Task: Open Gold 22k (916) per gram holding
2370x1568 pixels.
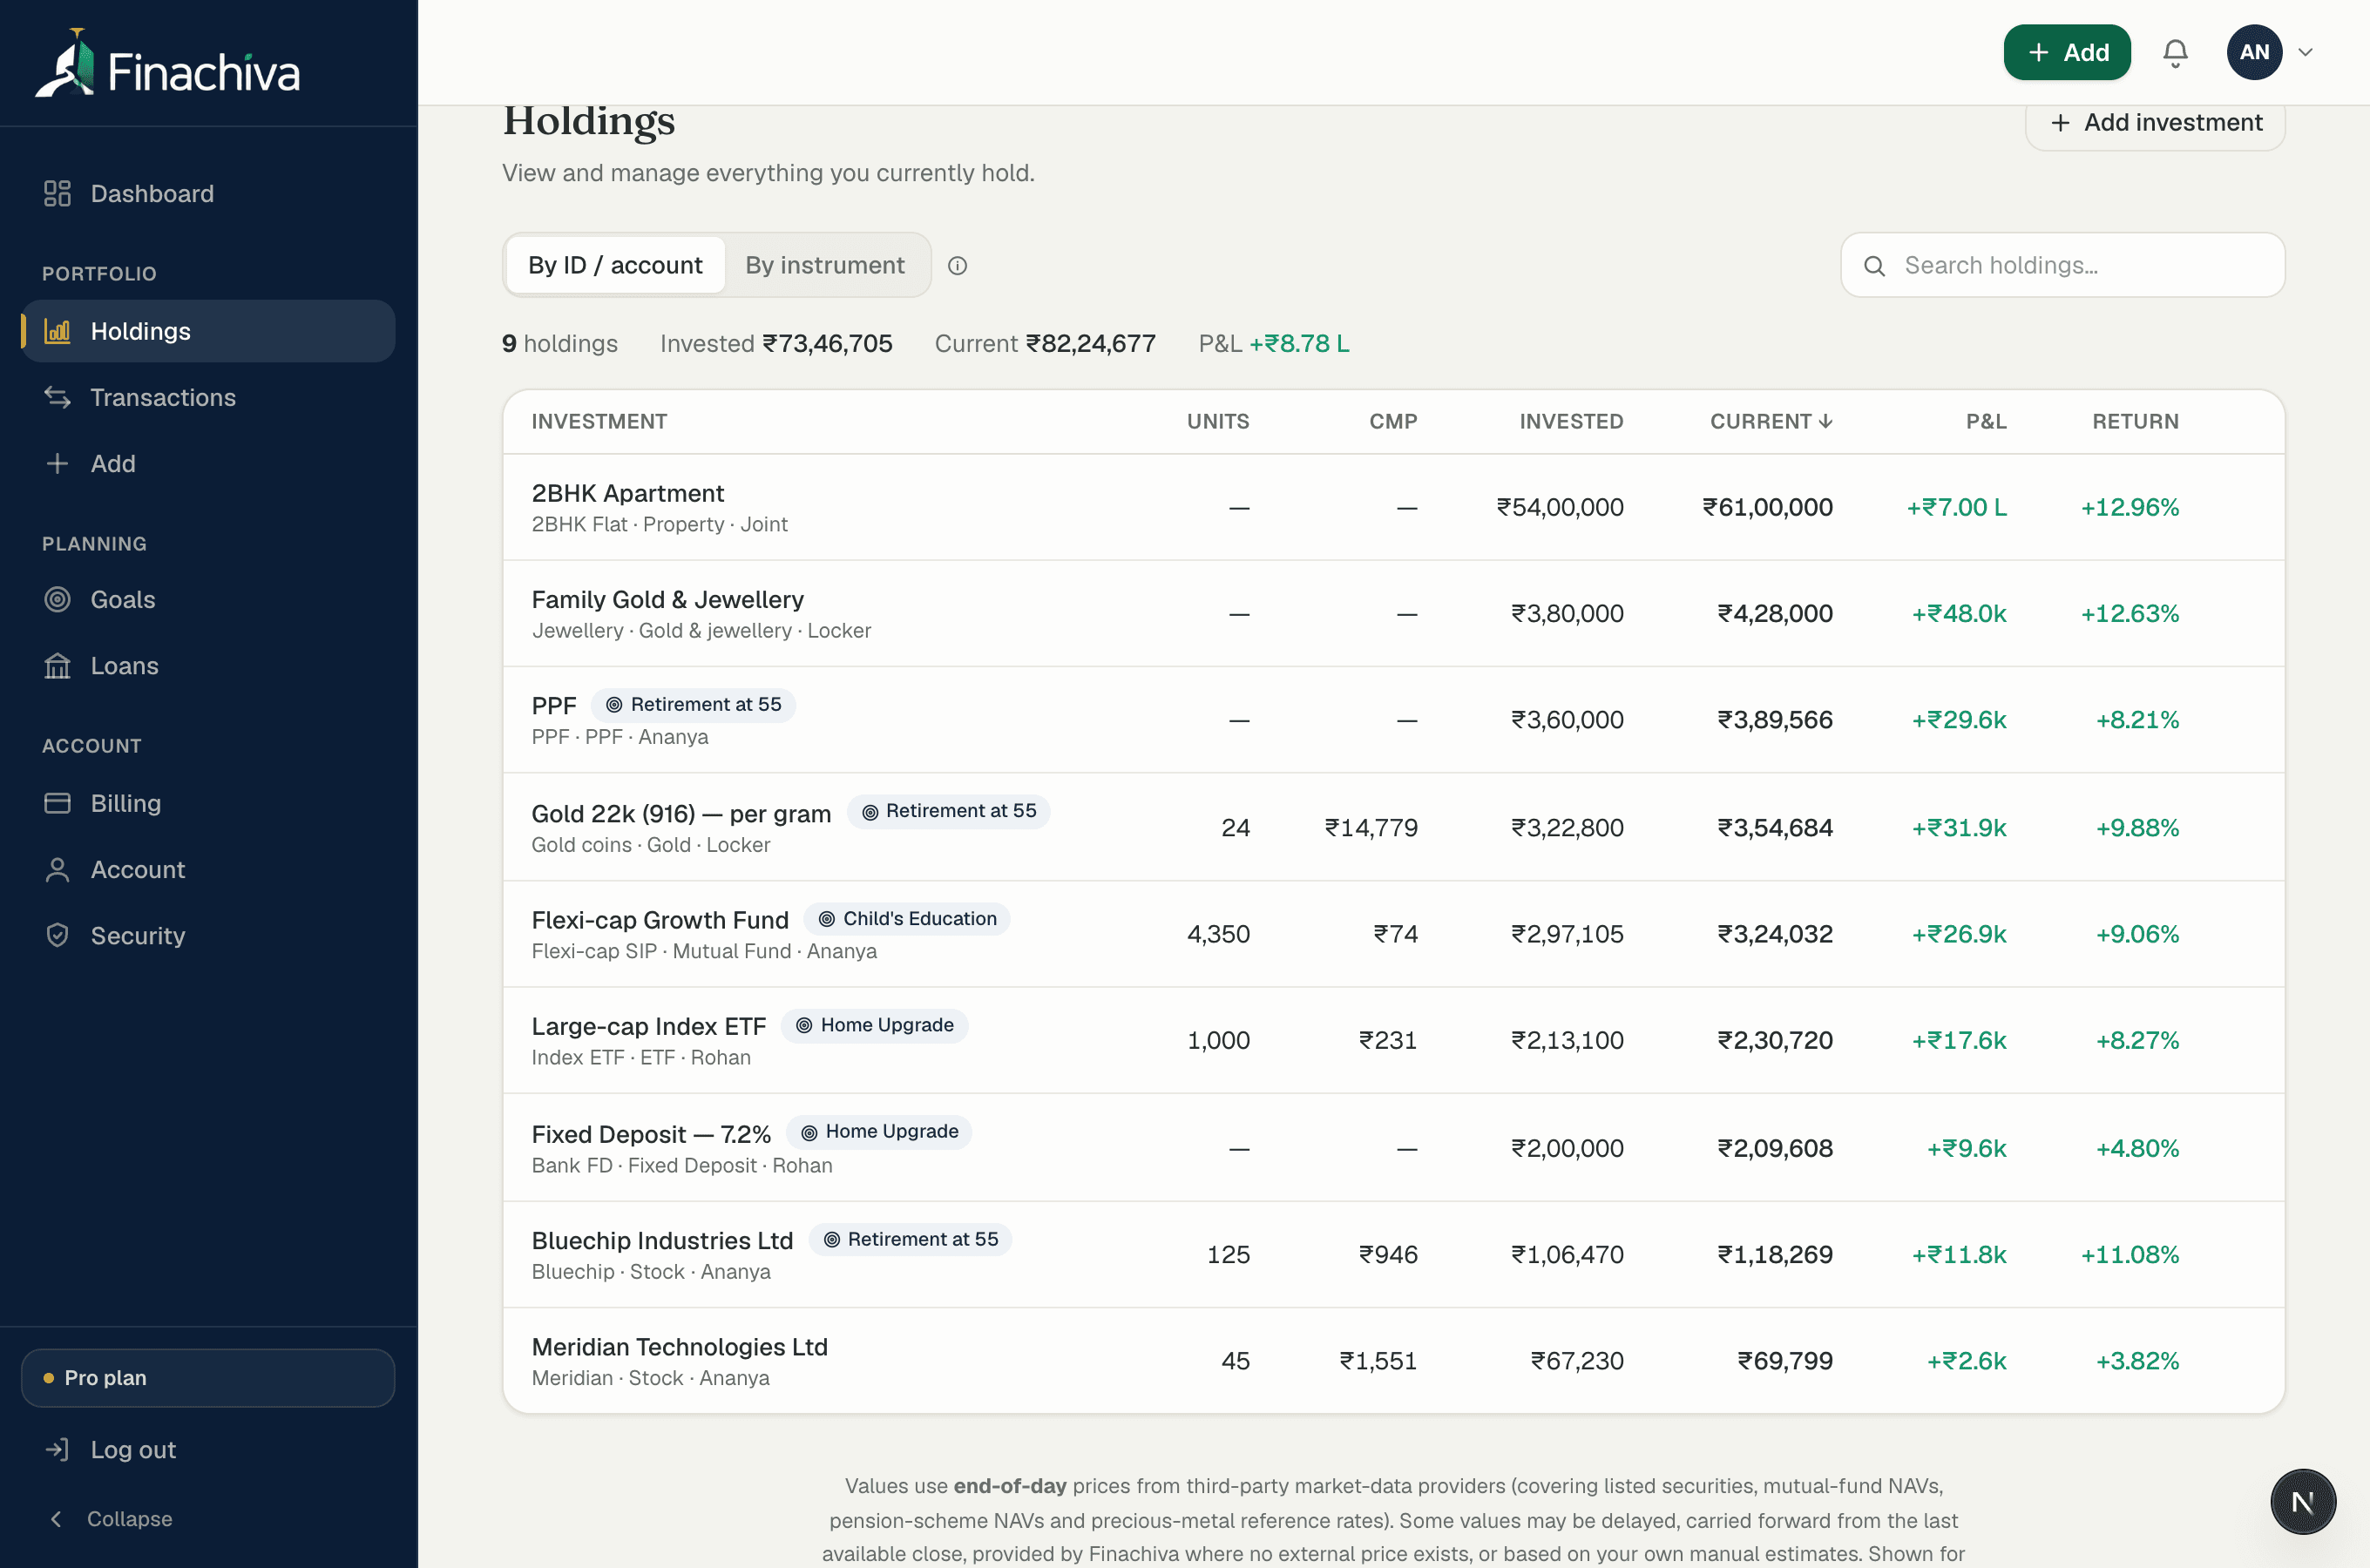Action: click(1393, 826)
